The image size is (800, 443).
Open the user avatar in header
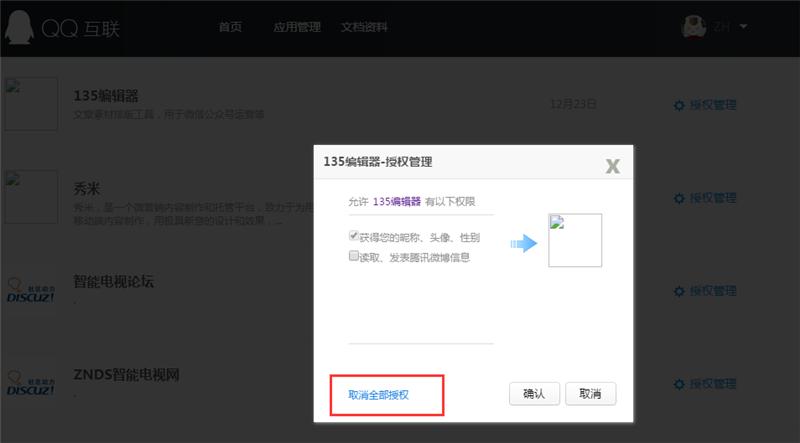click(694, 27)
